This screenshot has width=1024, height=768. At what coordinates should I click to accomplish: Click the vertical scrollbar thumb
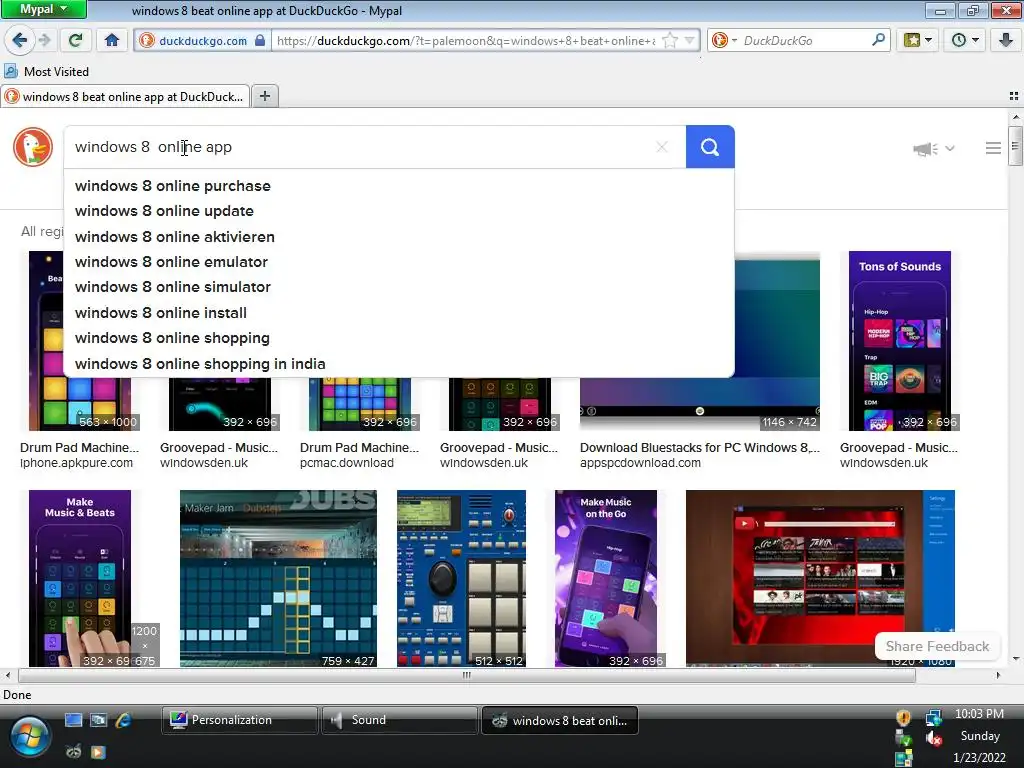pyautogui.click(x=1015, y=145)
